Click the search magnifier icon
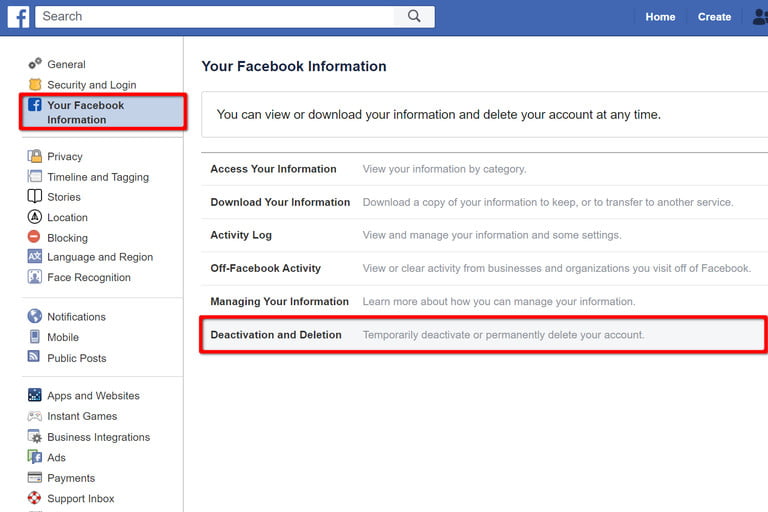 click(x=414, y=16)
